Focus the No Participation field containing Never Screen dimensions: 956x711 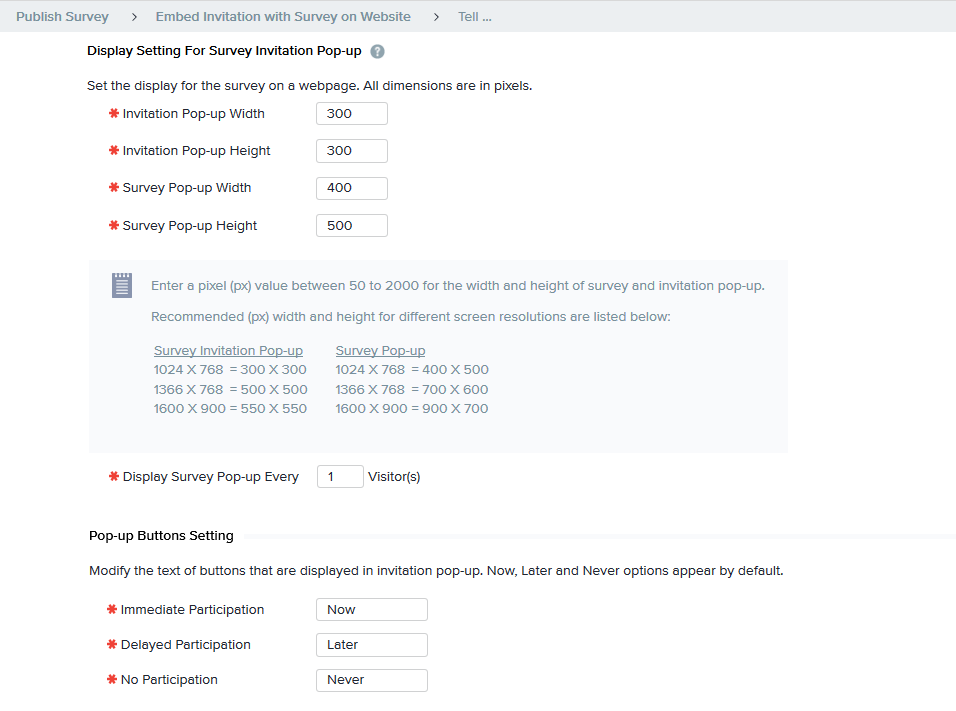click(371, 680)
